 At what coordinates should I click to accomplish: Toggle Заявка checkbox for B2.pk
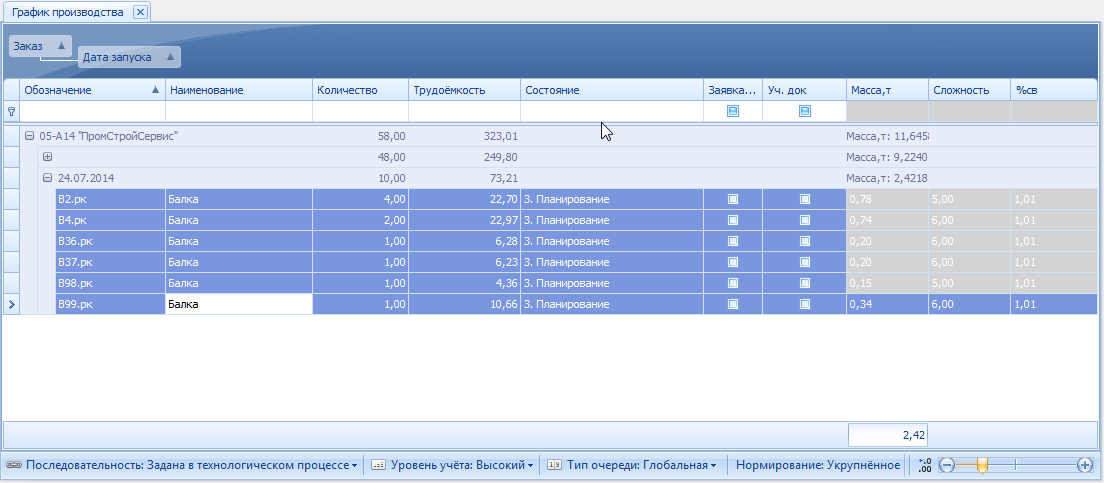733,199
